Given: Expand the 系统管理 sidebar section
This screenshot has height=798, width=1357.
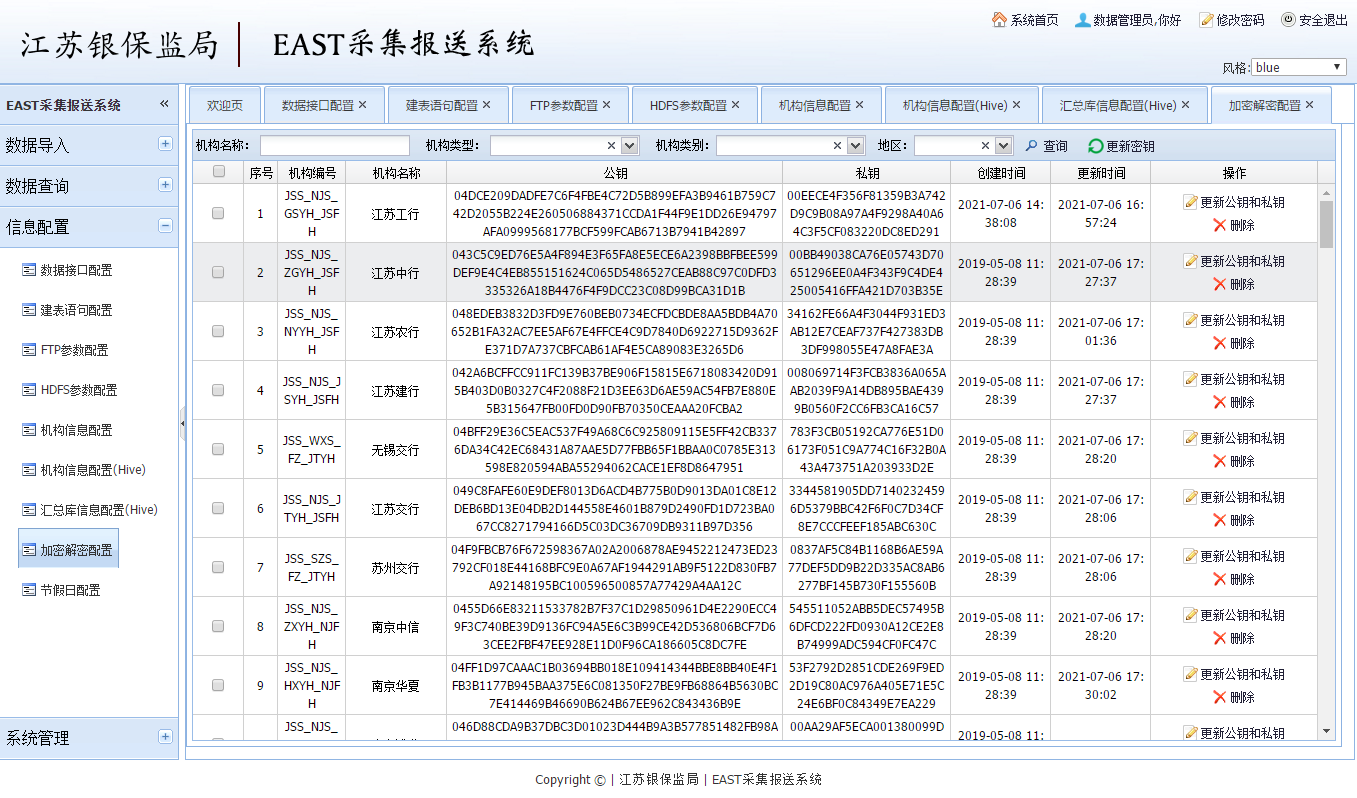Looking at the screenshot, I should (165, 737).
